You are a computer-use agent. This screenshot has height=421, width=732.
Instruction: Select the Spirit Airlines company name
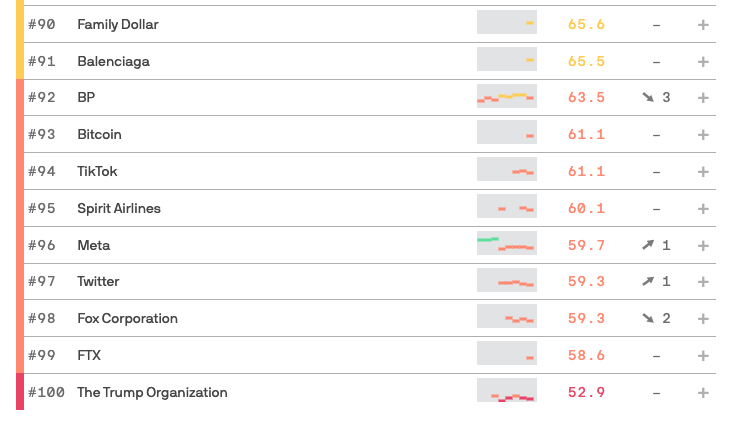(x=119, y=208)
